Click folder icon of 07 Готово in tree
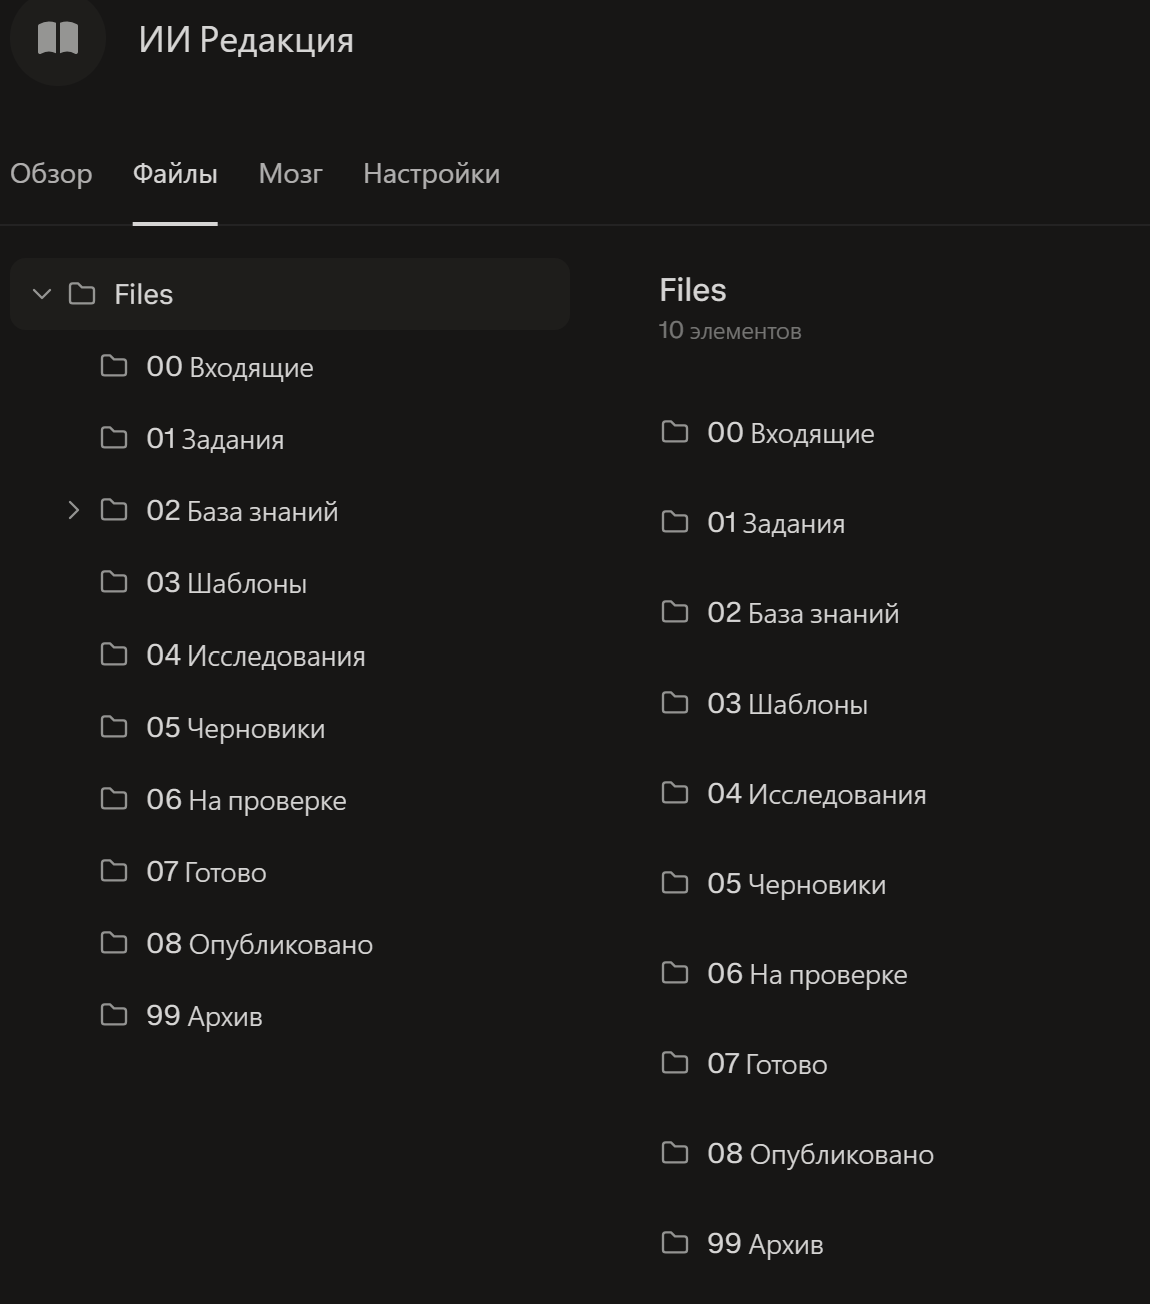Viewport: 1150px width, 1304px height. click(114, 871)
